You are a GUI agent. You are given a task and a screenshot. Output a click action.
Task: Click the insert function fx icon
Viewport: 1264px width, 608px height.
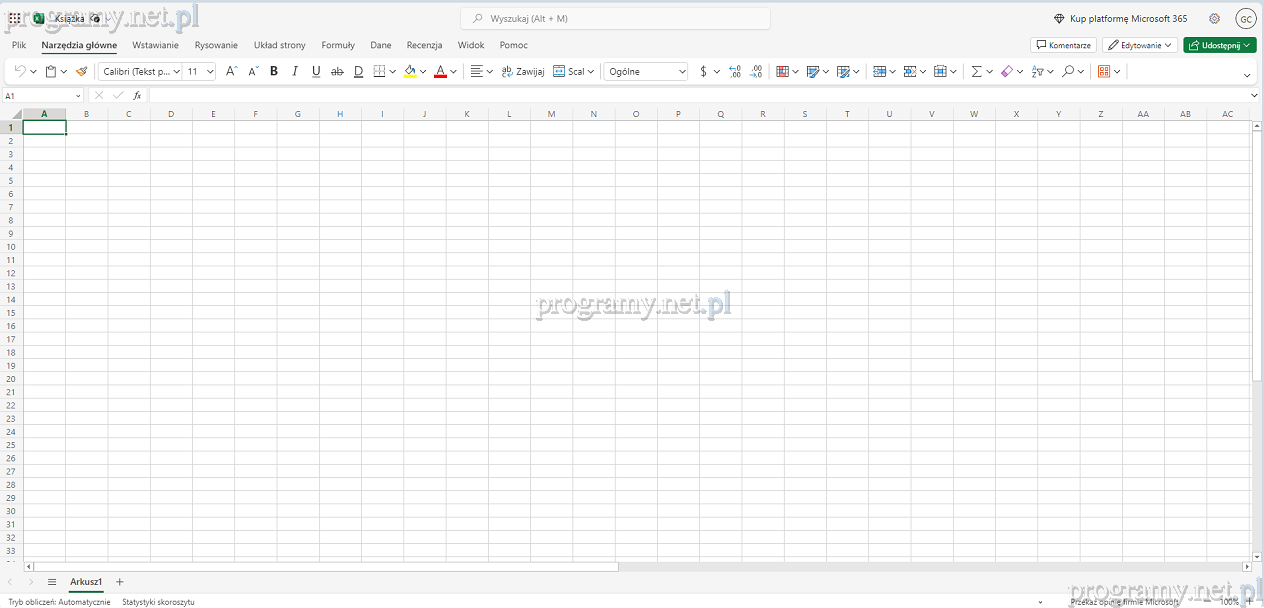point(138,95)
